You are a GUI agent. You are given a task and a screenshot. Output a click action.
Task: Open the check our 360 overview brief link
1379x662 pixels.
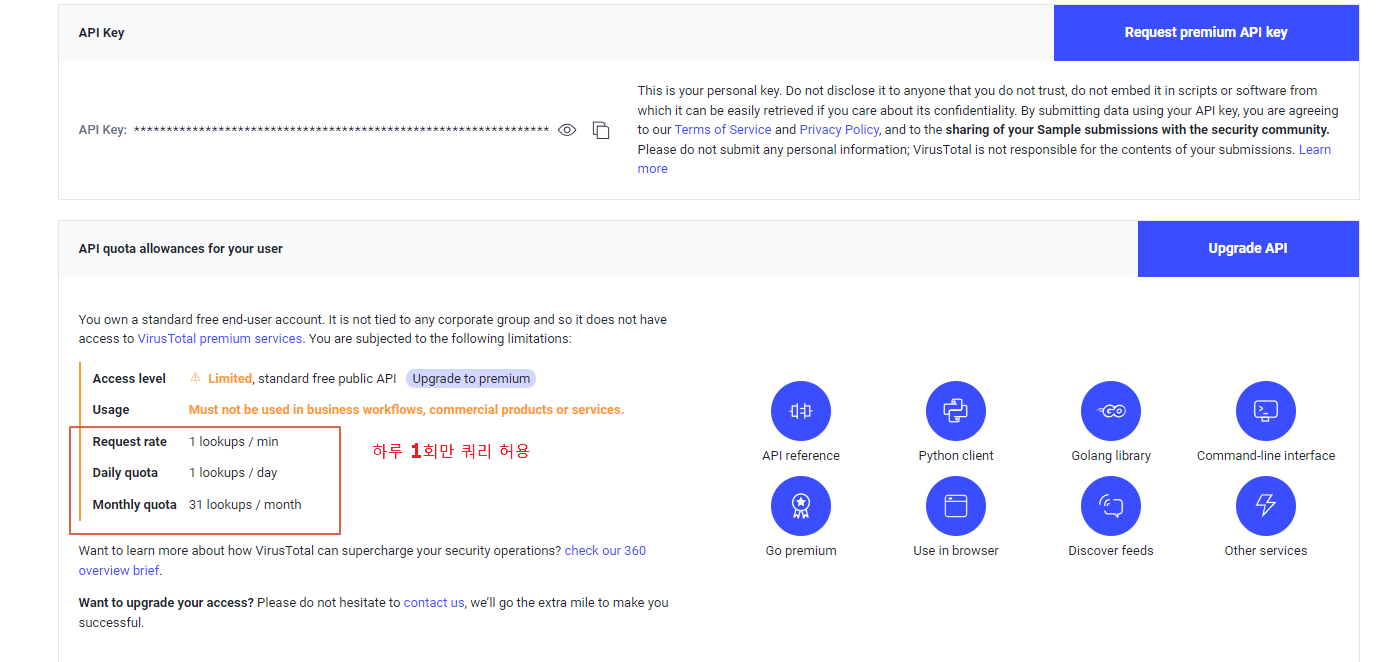[x=605, y=551]
